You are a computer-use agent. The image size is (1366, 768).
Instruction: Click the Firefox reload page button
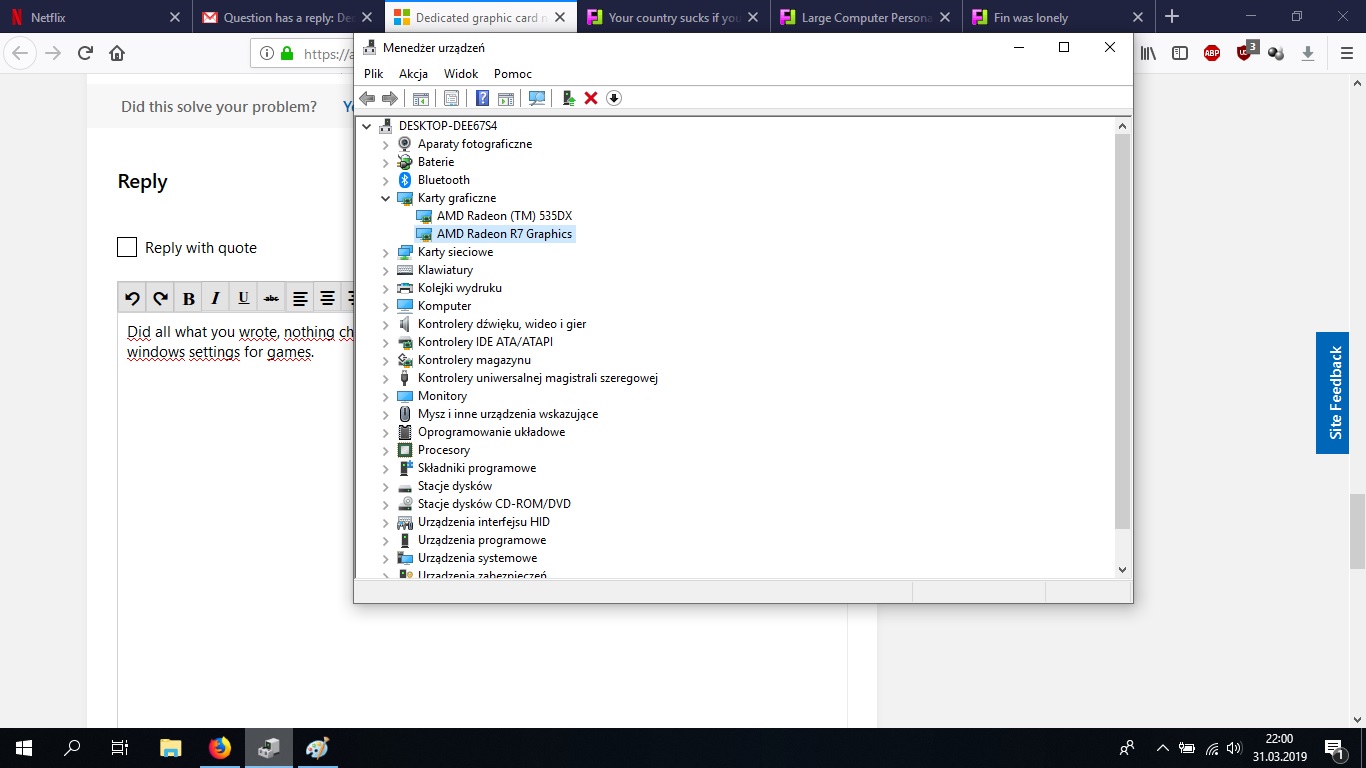85,53
